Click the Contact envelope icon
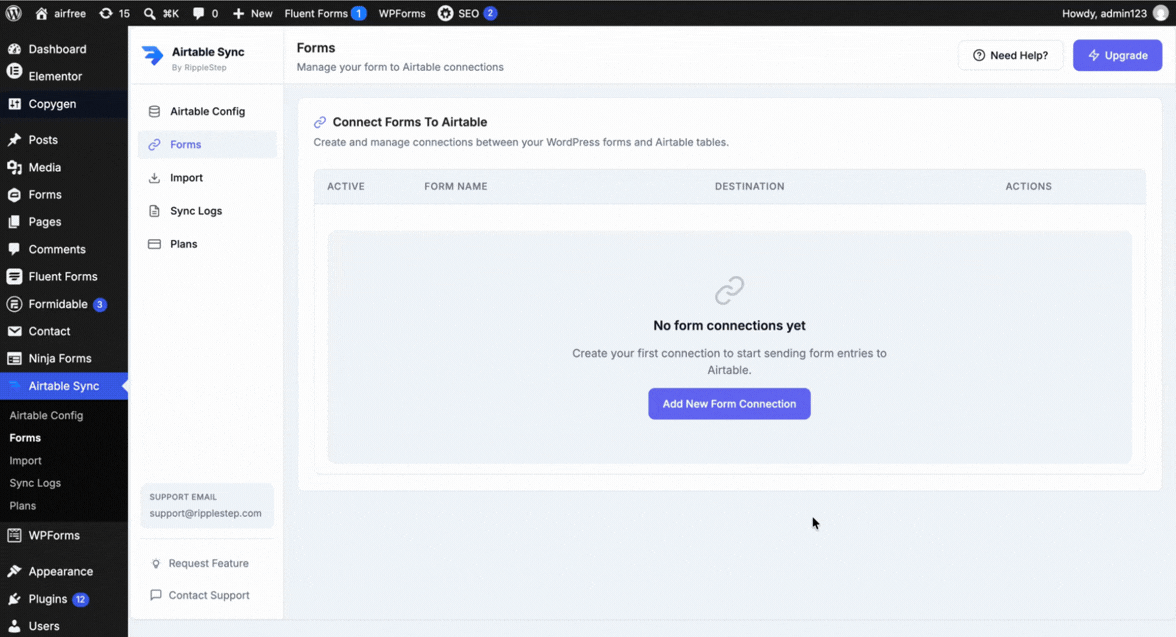 14,331
